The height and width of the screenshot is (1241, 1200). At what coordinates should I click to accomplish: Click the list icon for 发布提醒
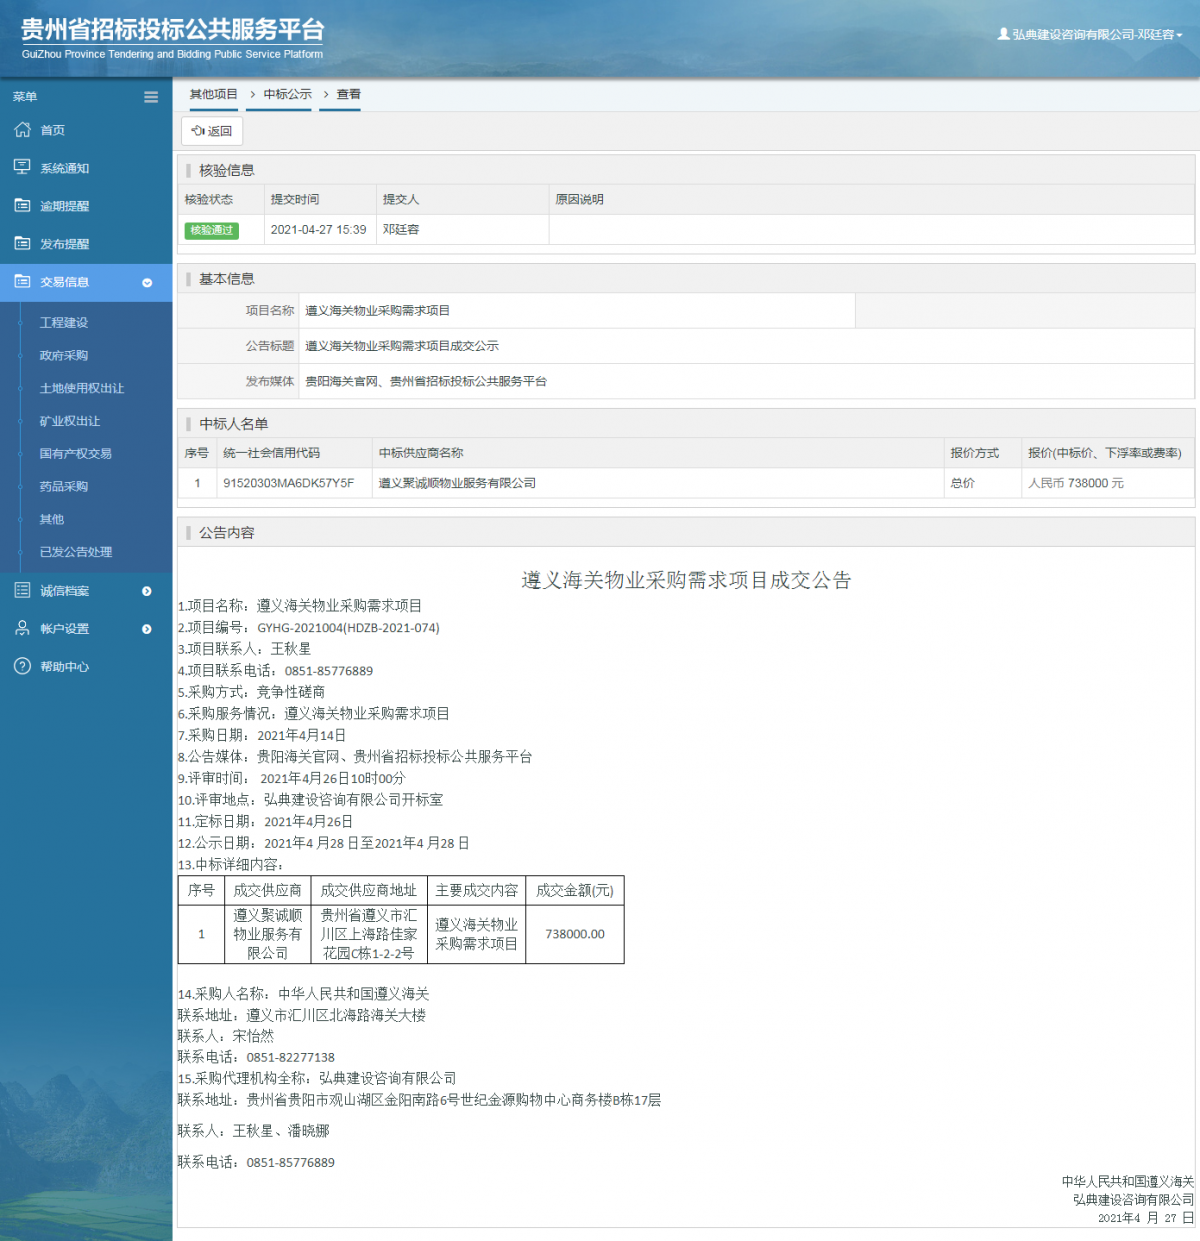(x=22, y=243)
